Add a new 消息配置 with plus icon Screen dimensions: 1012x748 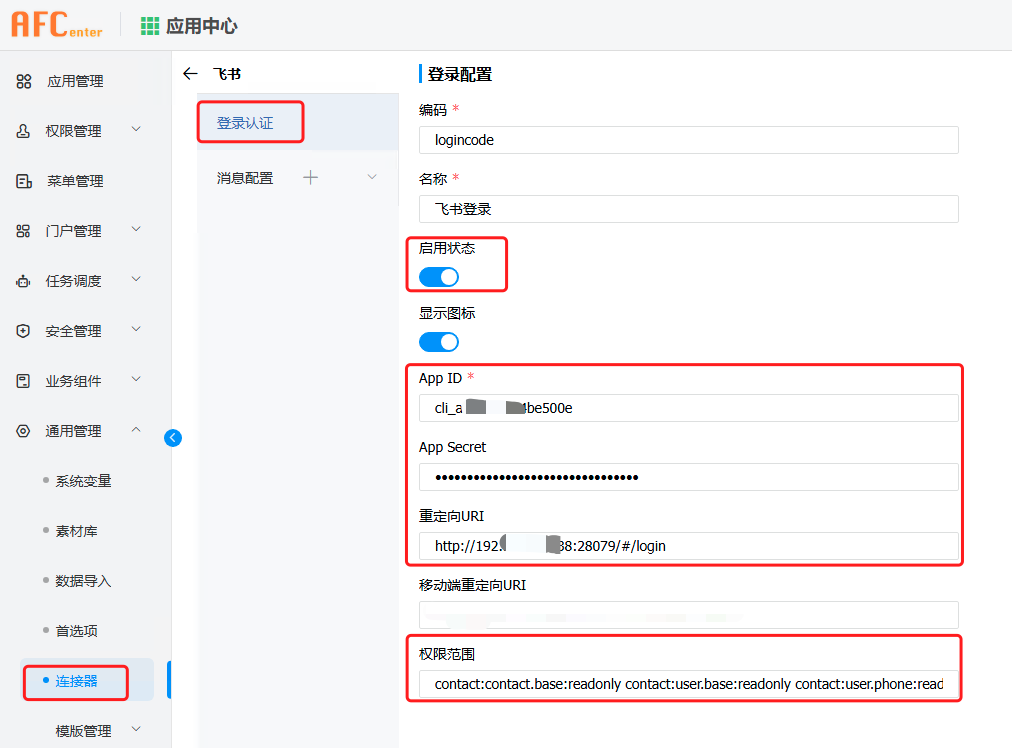tap(310, 177)
